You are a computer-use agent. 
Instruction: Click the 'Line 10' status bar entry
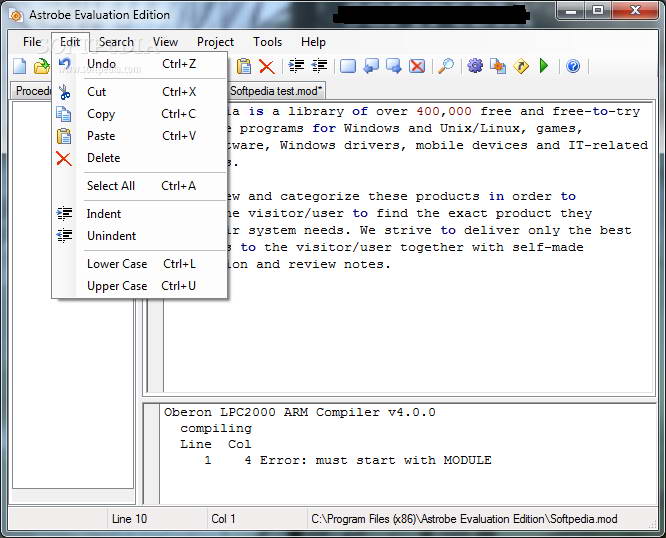[x=129, y=519]
